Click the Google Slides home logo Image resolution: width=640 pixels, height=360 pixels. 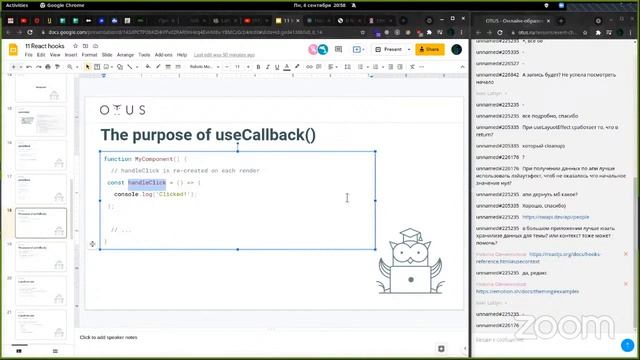click(13, 49)
